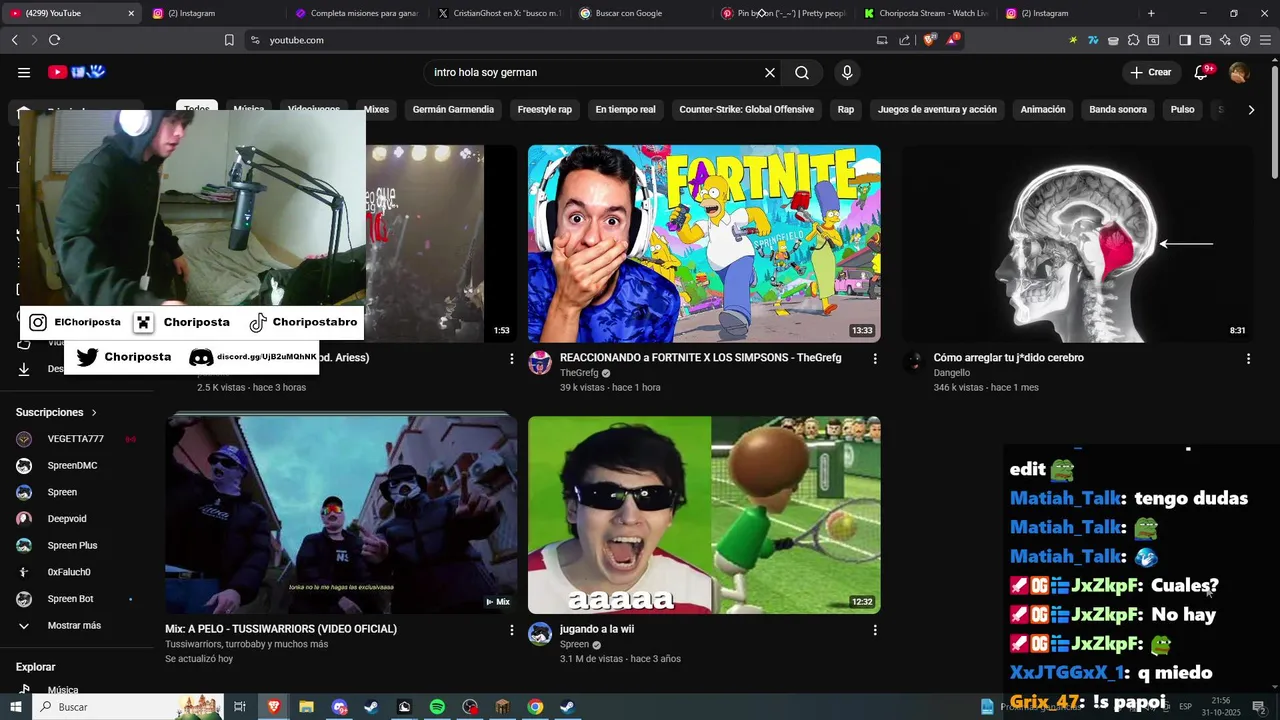Open the Crear button

[1151, 72]
